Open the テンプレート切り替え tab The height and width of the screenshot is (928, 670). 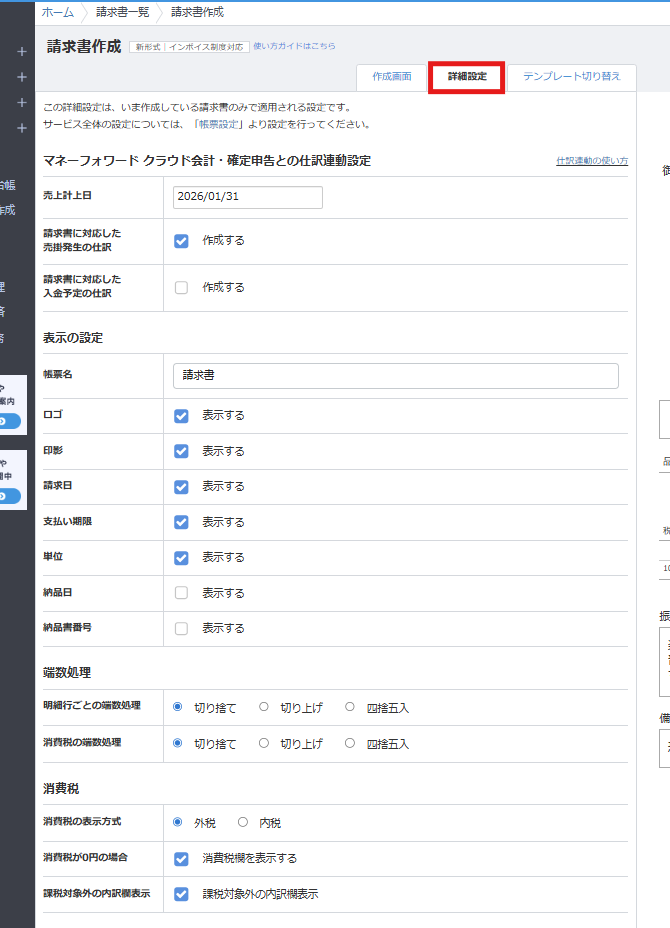[571, 77]
